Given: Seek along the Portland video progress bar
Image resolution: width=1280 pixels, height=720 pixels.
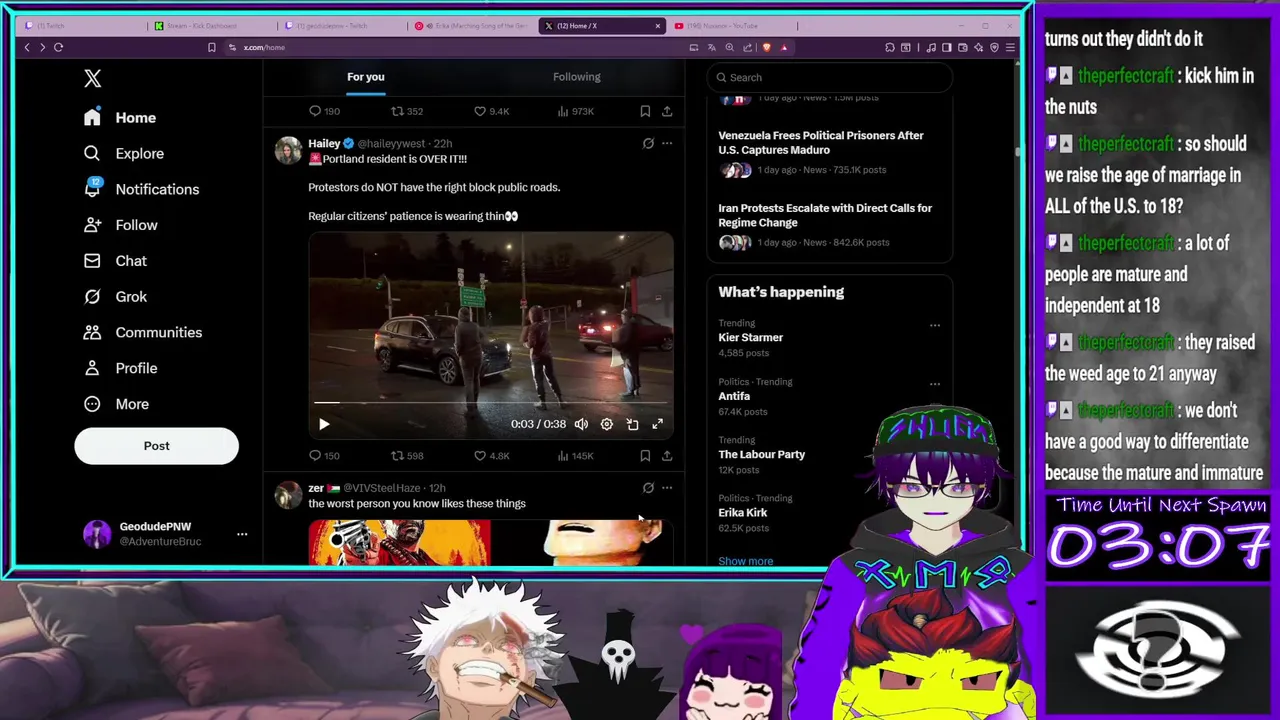Looking at the screenshot, I should click(490, 403).
